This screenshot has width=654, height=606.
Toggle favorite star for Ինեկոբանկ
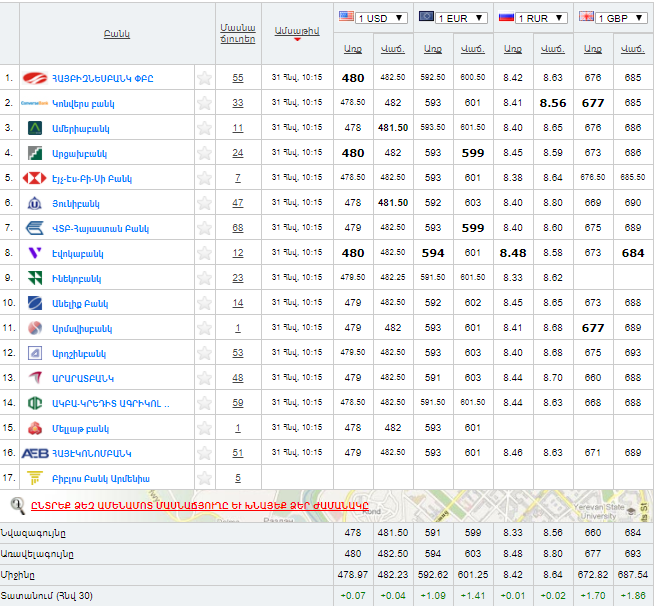point(204,278)
